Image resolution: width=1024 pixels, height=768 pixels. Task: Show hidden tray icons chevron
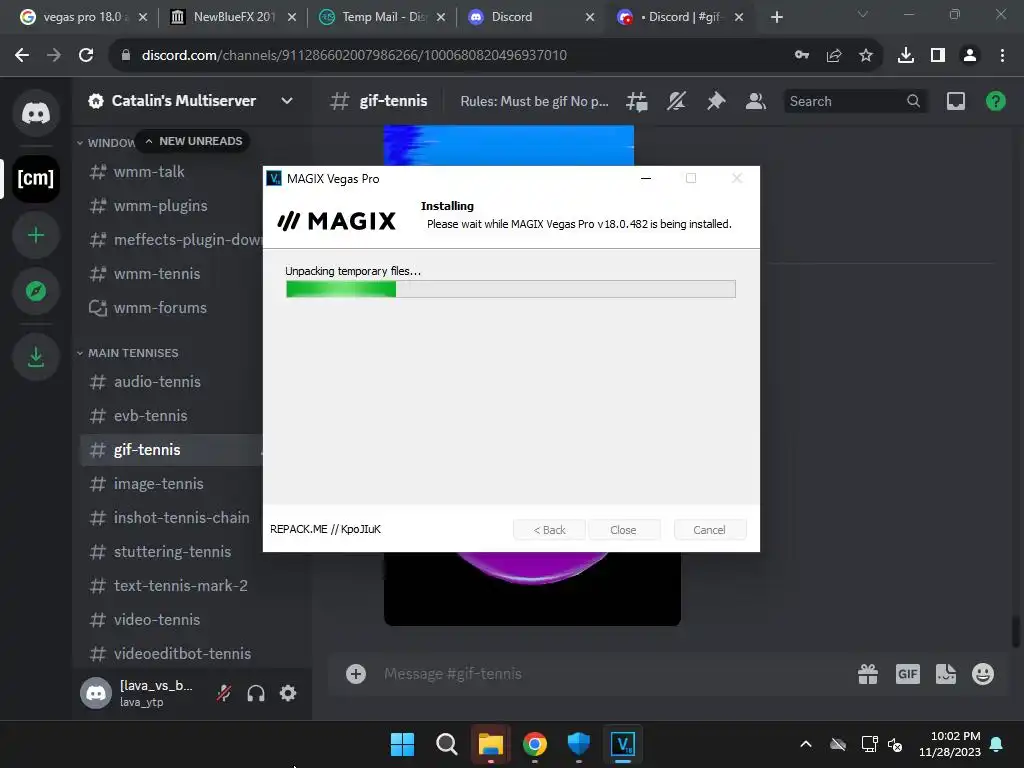(x=806, y=744)
